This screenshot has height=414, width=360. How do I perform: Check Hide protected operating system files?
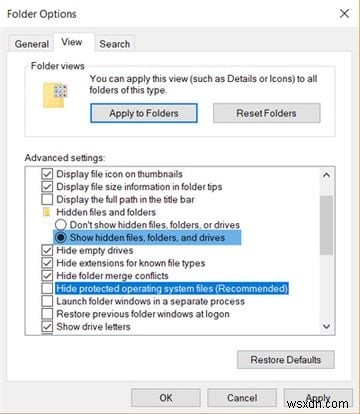click(47, 288)
